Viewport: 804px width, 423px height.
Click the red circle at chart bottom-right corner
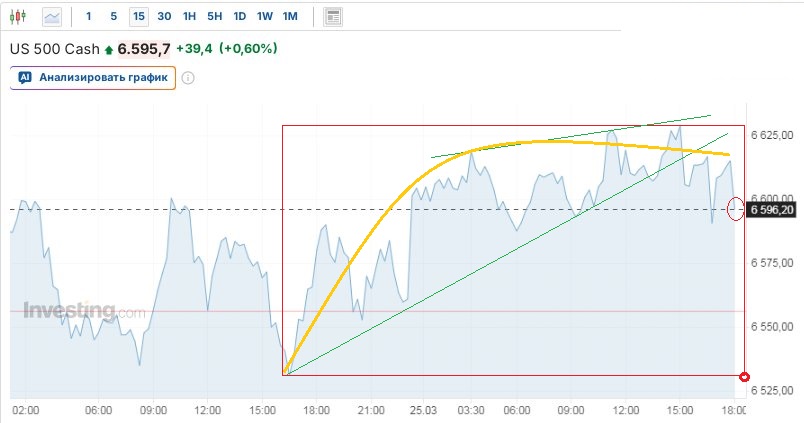pos(743,376)
